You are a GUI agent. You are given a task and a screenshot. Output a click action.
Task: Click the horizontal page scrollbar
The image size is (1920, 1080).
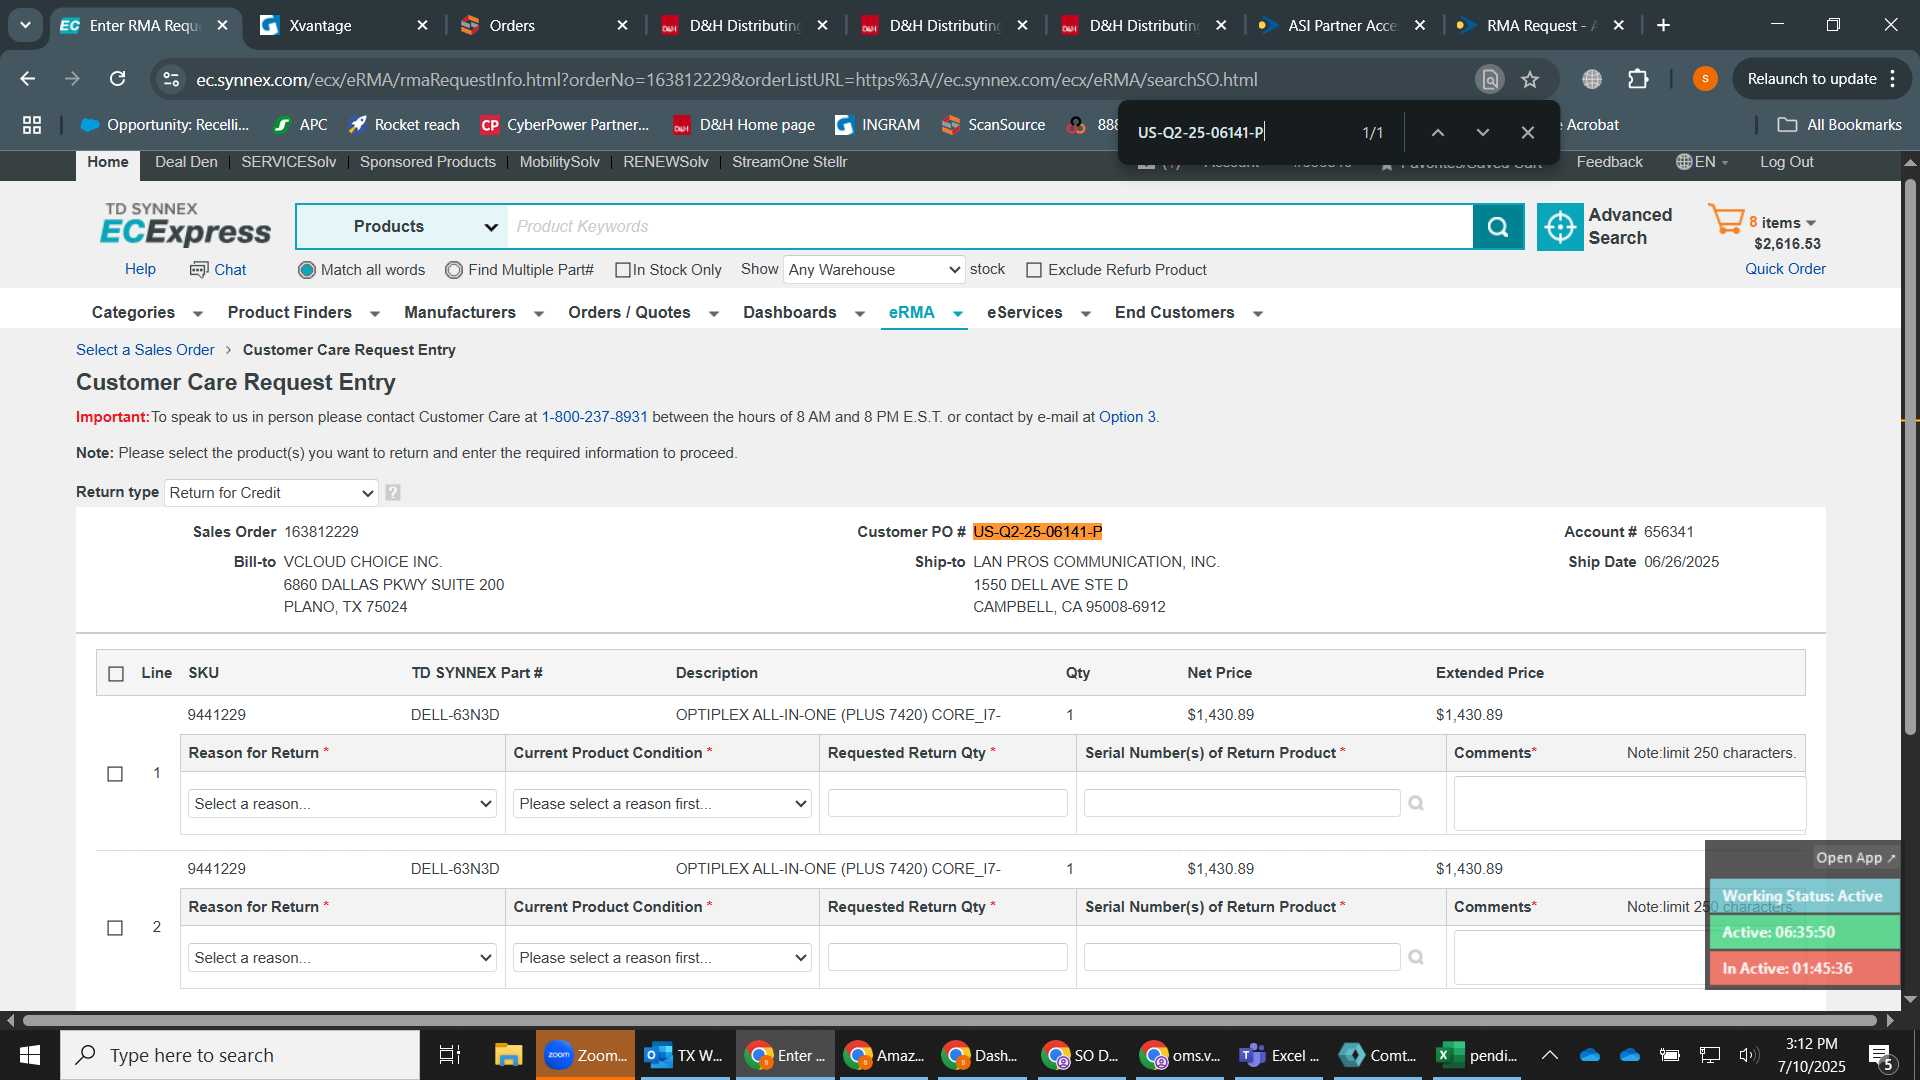949,1021
